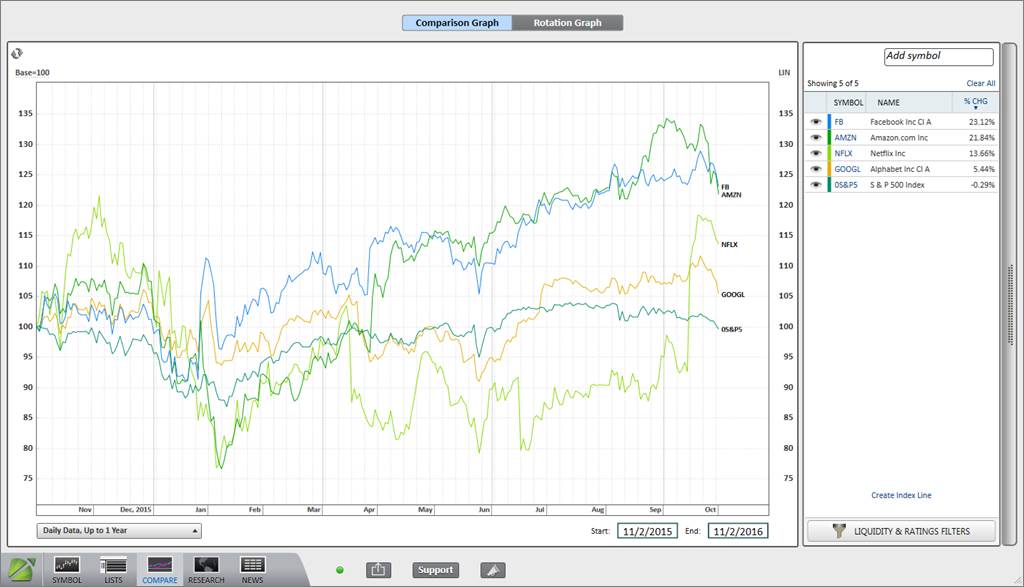1024x587 pixels.
Task: Click the 13.66% change value
Action: (982, 153)
